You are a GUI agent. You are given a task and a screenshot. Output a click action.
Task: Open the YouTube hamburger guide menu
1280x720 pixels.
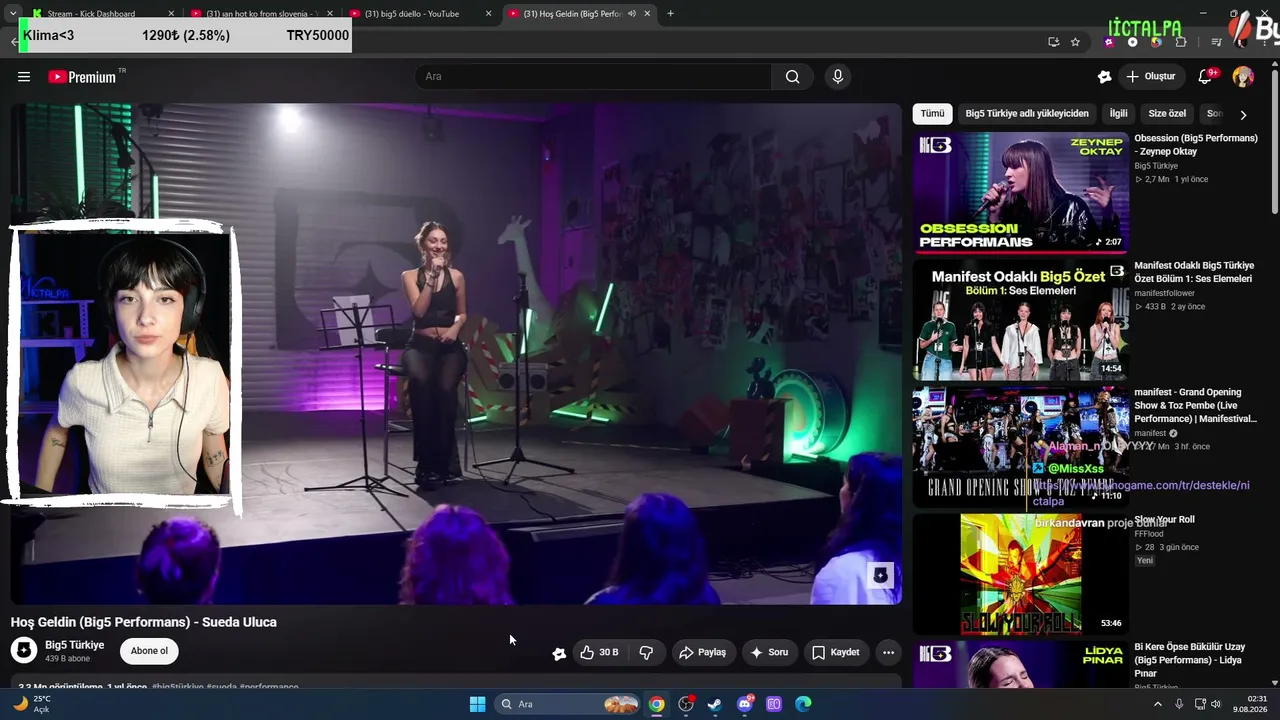click(x=24, y=77)
